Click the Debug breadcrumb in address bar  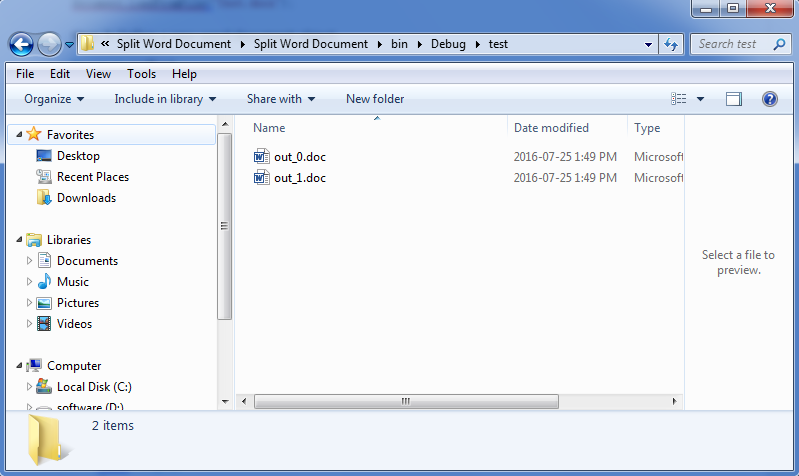tap(448, 44)
